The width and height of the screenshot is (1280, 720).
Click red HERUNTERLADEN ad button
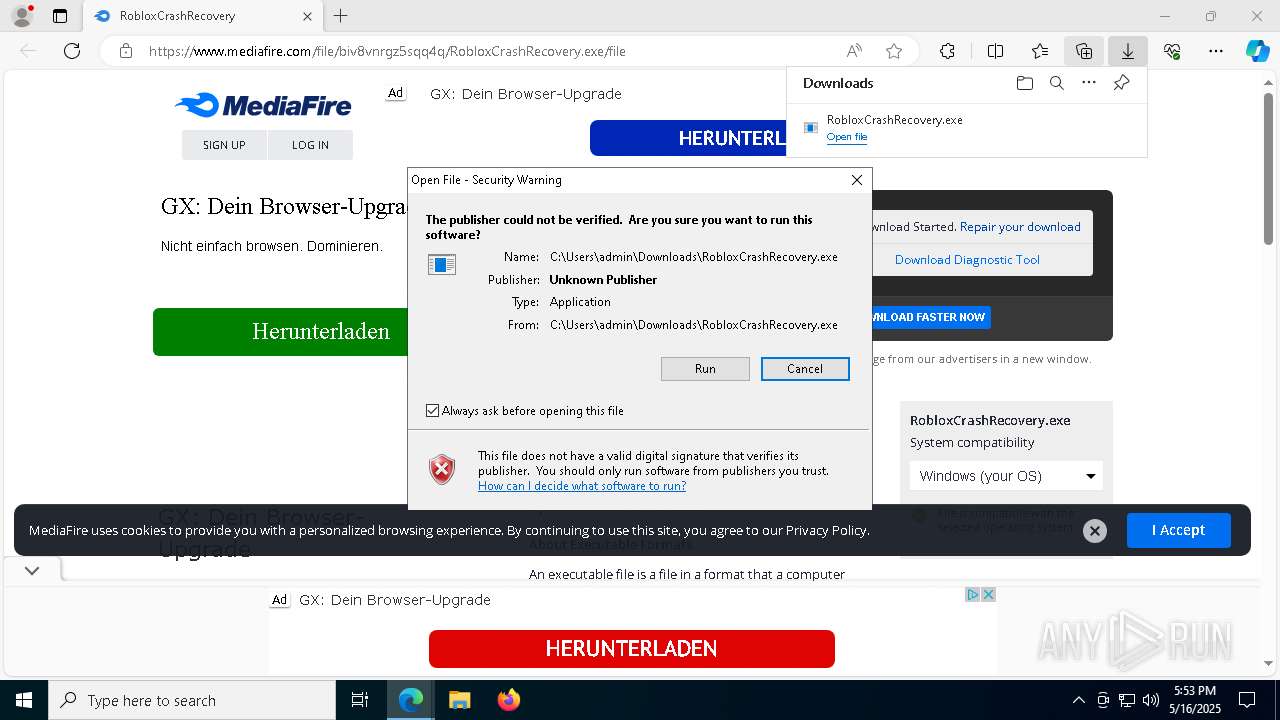point(631,649)
